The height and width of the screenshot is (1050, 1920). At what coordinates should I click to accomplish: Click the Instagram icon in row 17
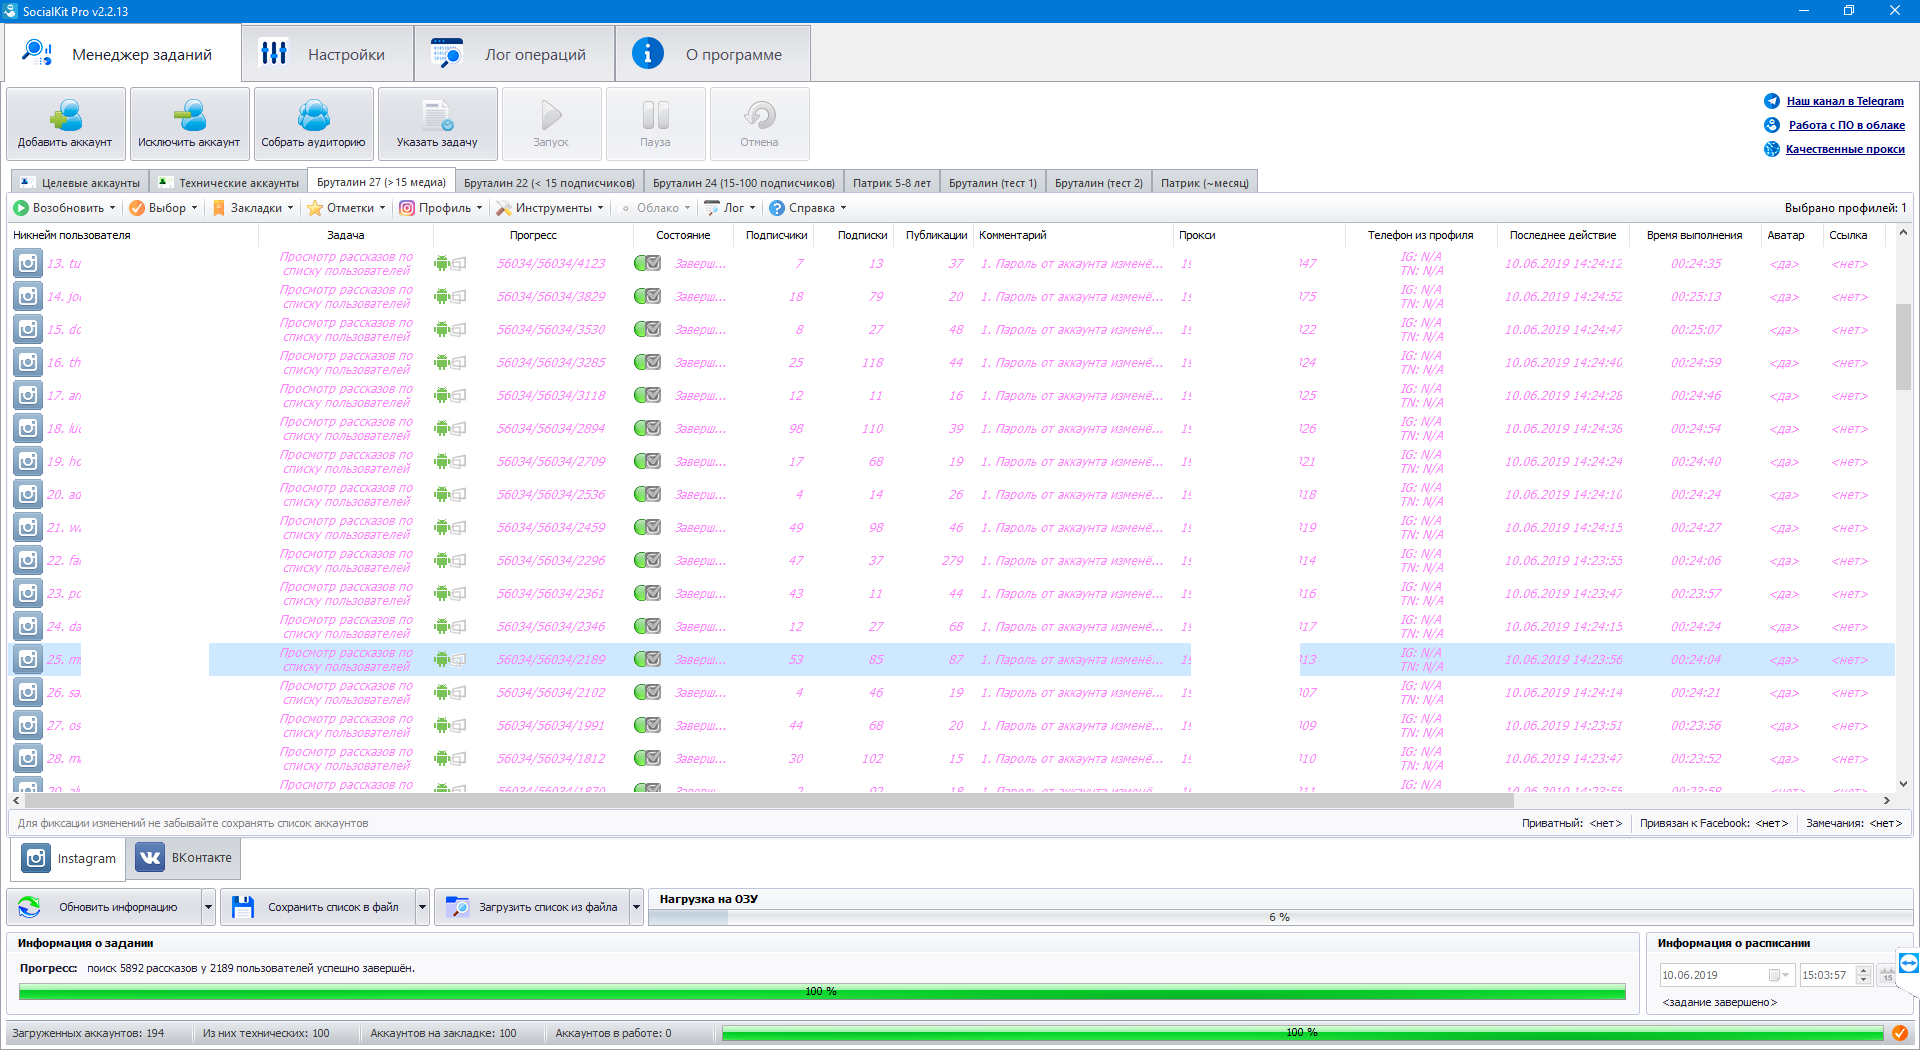coord(28,395)
